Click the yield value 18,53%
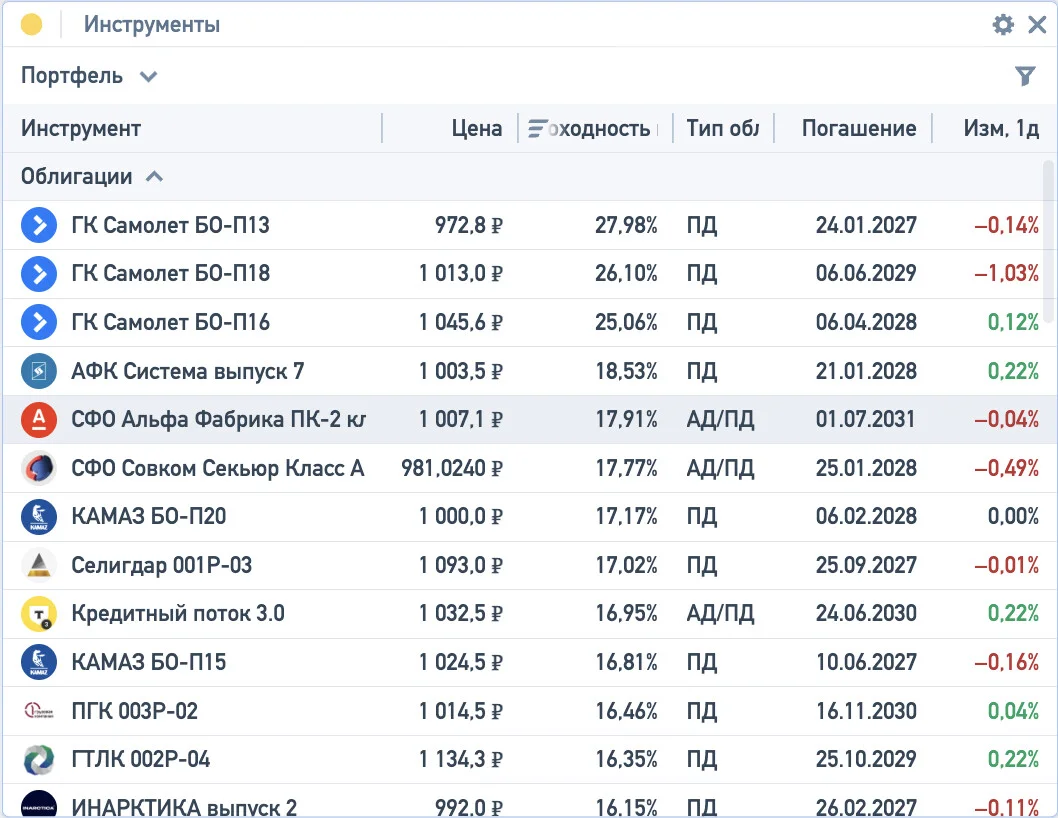This screenshot has width=1058, height=818. click(626, 371)
